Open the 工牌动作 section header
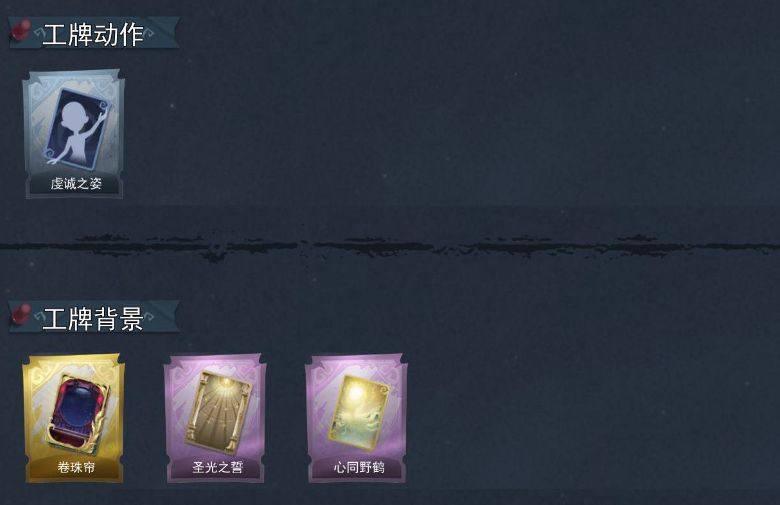Image resolution: width=780 pixels, height=505 pixels. [94, 33]
